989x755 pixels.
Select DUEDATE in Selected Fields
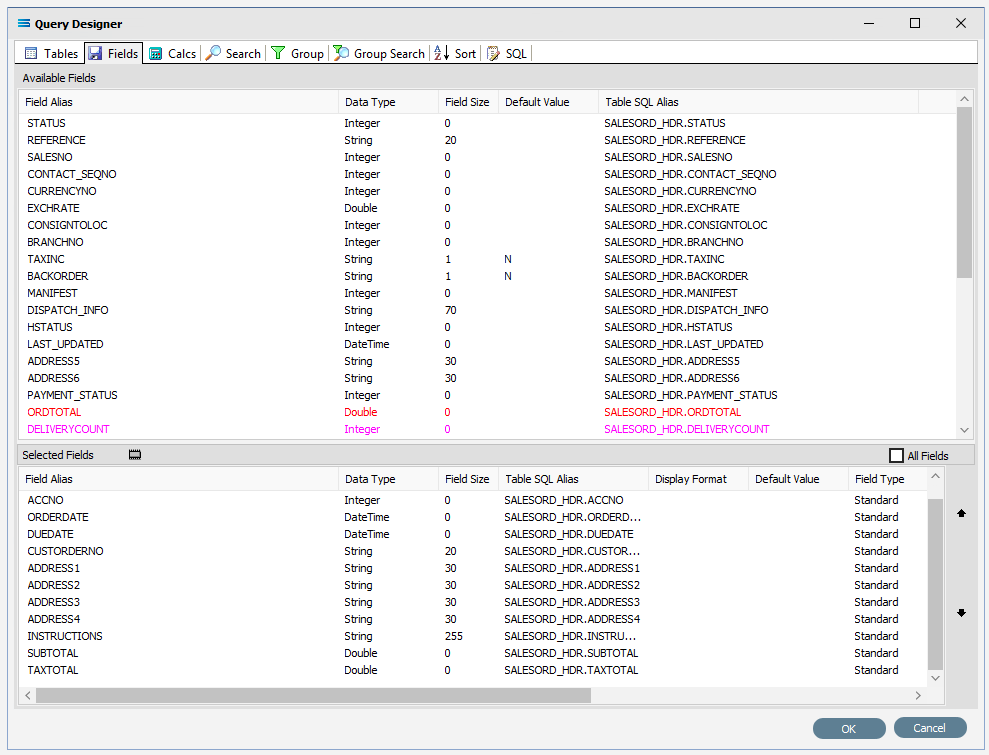(x=474, y=534)
